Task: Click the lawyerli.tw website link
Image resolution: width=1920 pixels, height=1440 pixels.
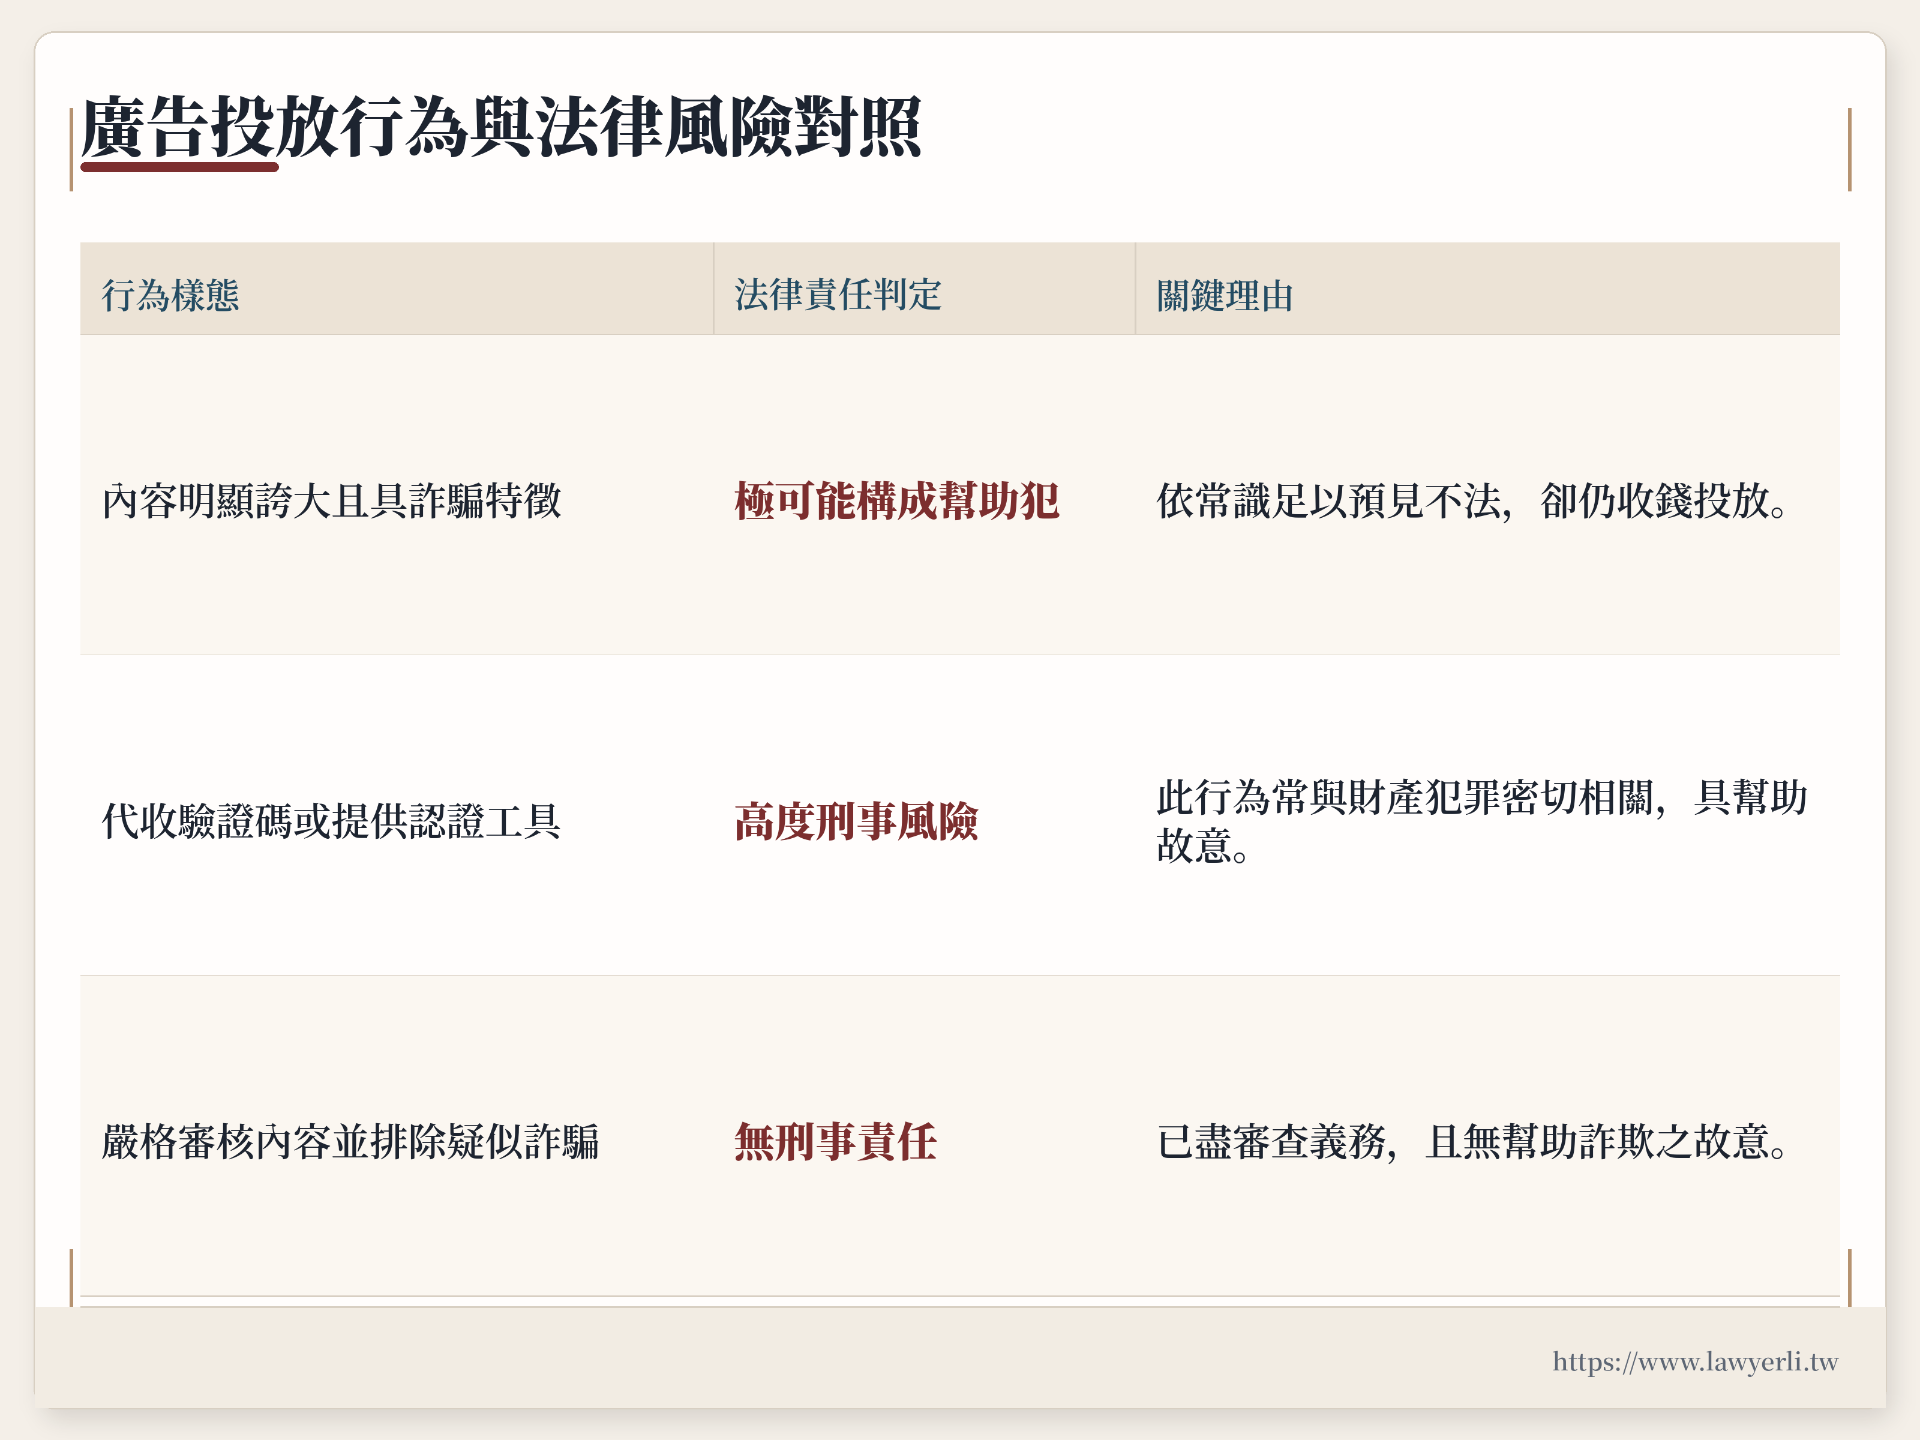Action: (x=1694, y=1362)
